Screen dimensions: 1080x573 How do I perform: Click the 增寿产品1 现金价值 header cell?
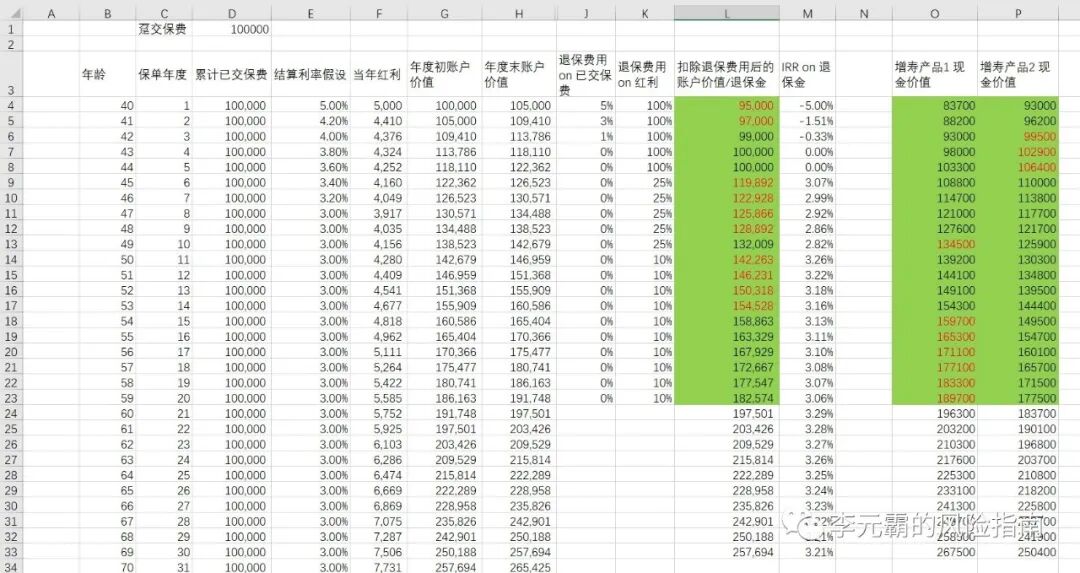click(935, 74)
